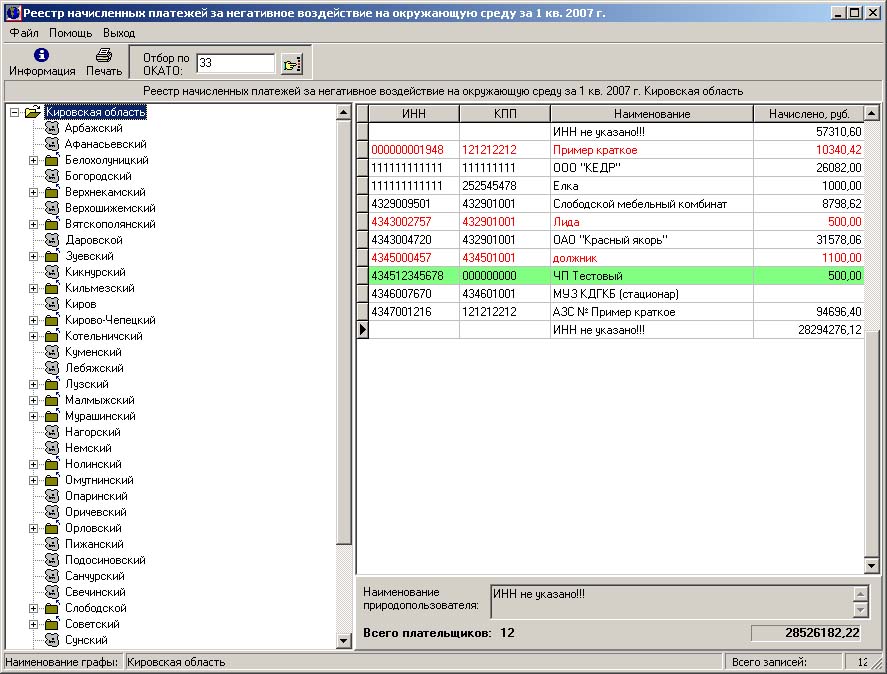Open the Помощь menu

pos(71,33)
